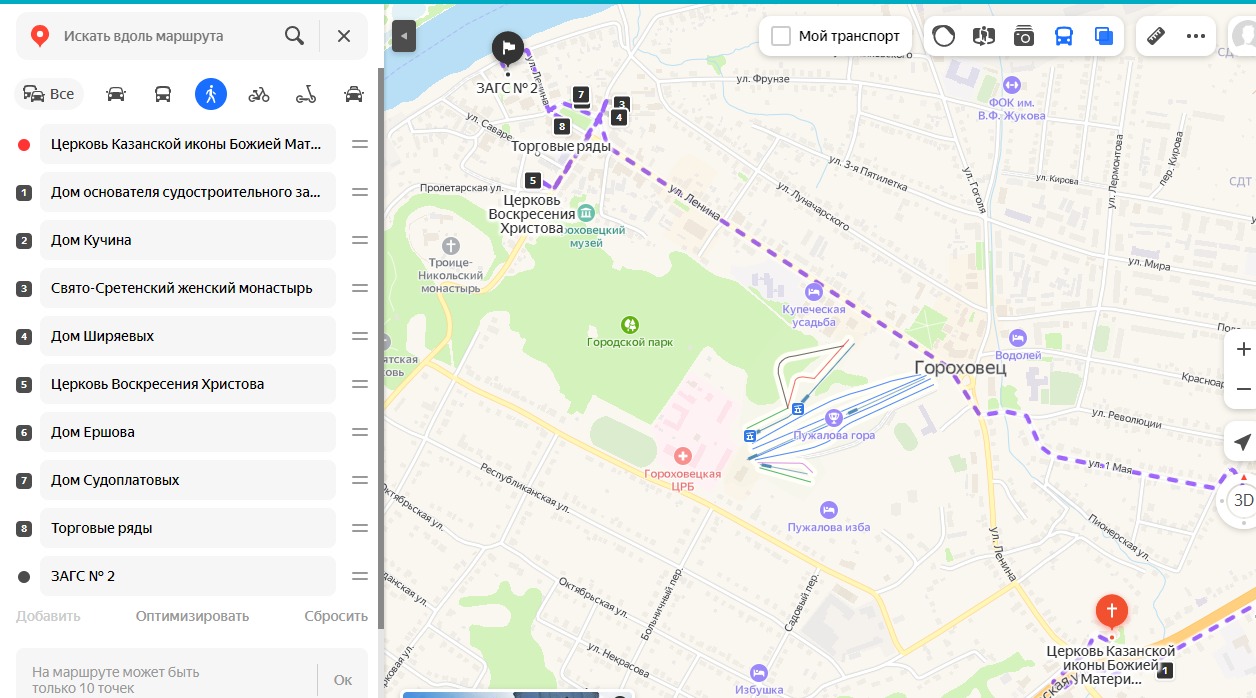Screen dimensions: 1256x698
Task: Open Гороховецкая ЦРБ hospital map icon
Action: point(683,457)
